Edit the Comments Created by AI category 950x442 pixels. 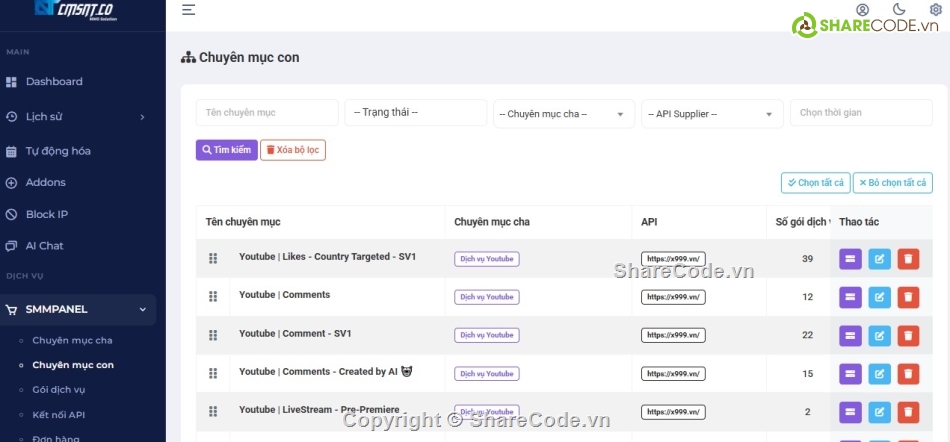point(879,374)
